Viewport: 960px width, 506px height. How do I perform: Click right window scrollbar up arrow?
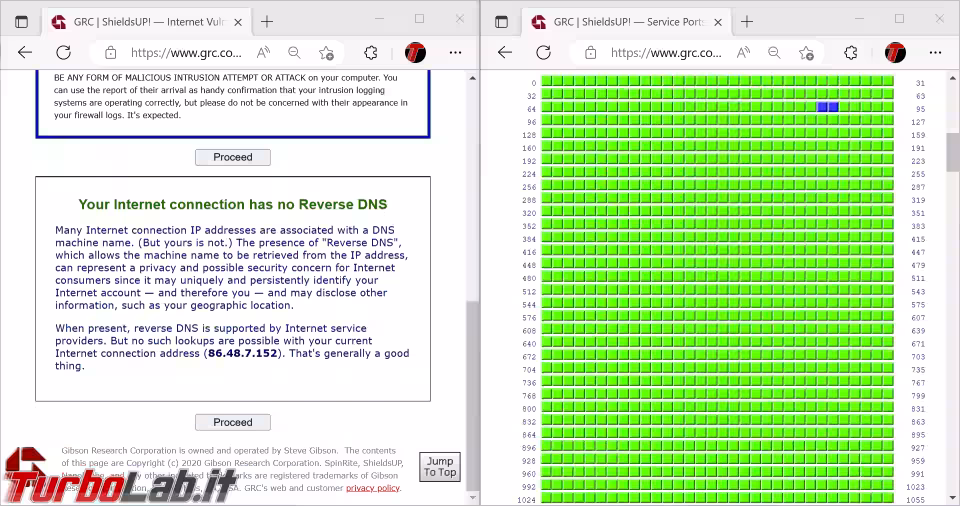[x=952, y=78]
